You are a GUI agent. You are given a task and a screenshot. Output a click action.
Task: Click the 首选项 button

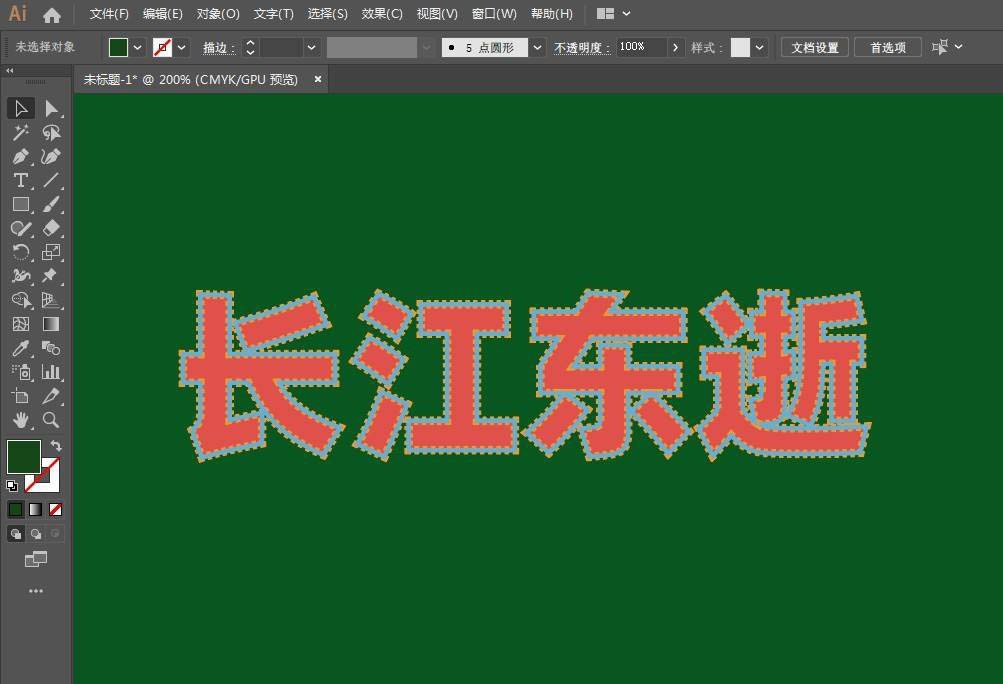888,47
